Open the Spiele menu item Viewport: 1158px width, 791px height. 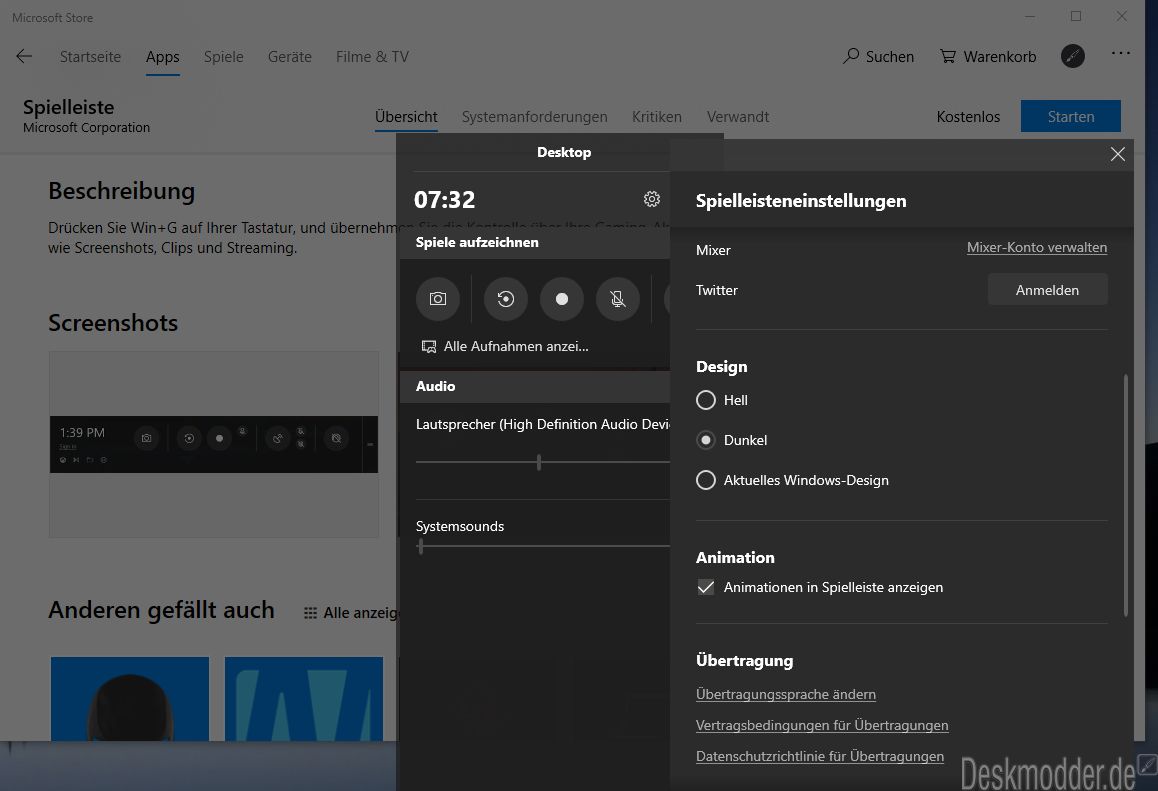[223, 57]
